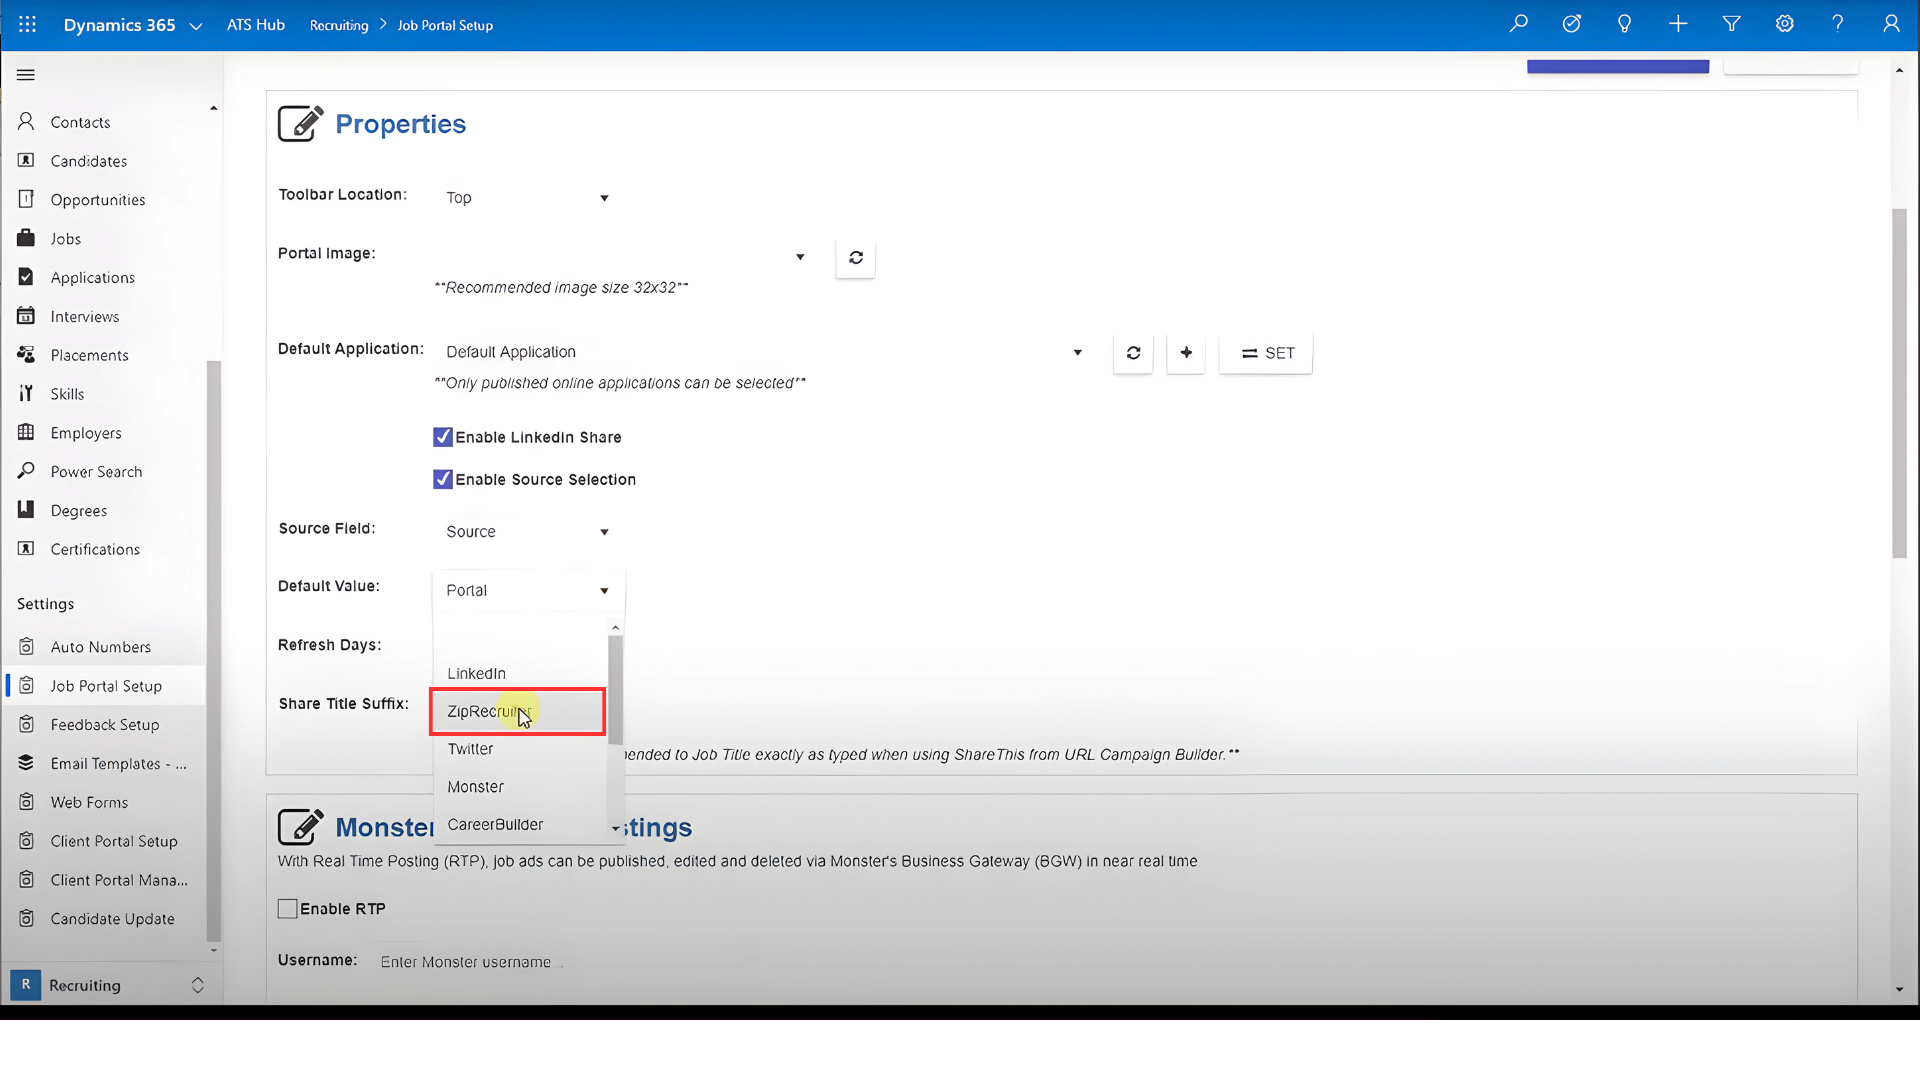
Task: Collapse the sidebar with hamburger icon
Action: [x=26, y=75]
